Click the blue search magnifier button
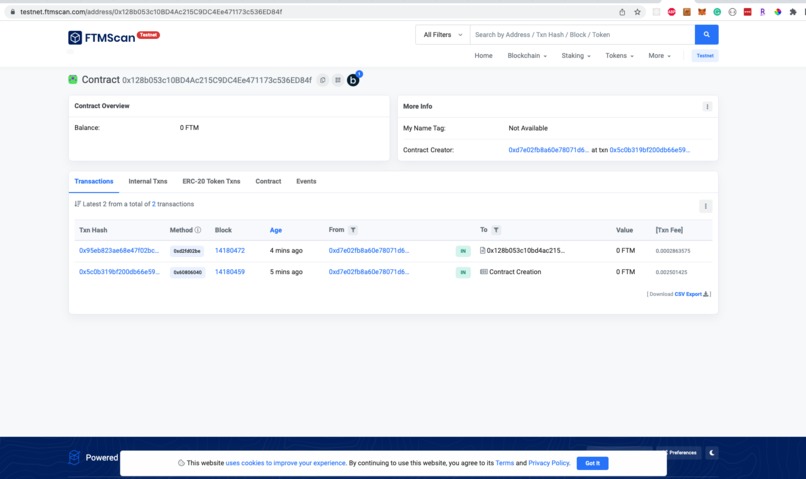The image size is (806, 479). [x=706, y=34]
